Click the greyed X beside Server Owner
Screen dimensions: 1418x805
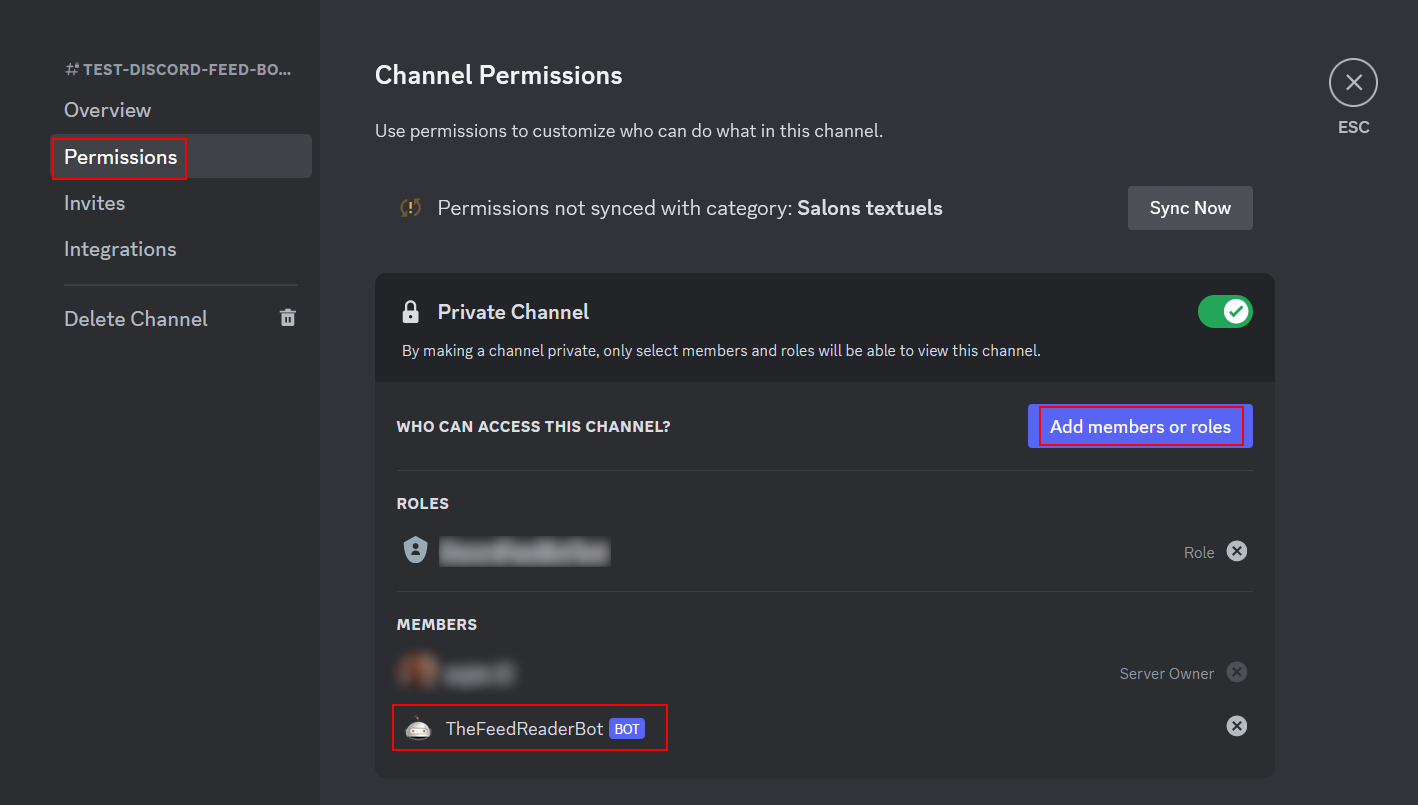coord(1237,672)
